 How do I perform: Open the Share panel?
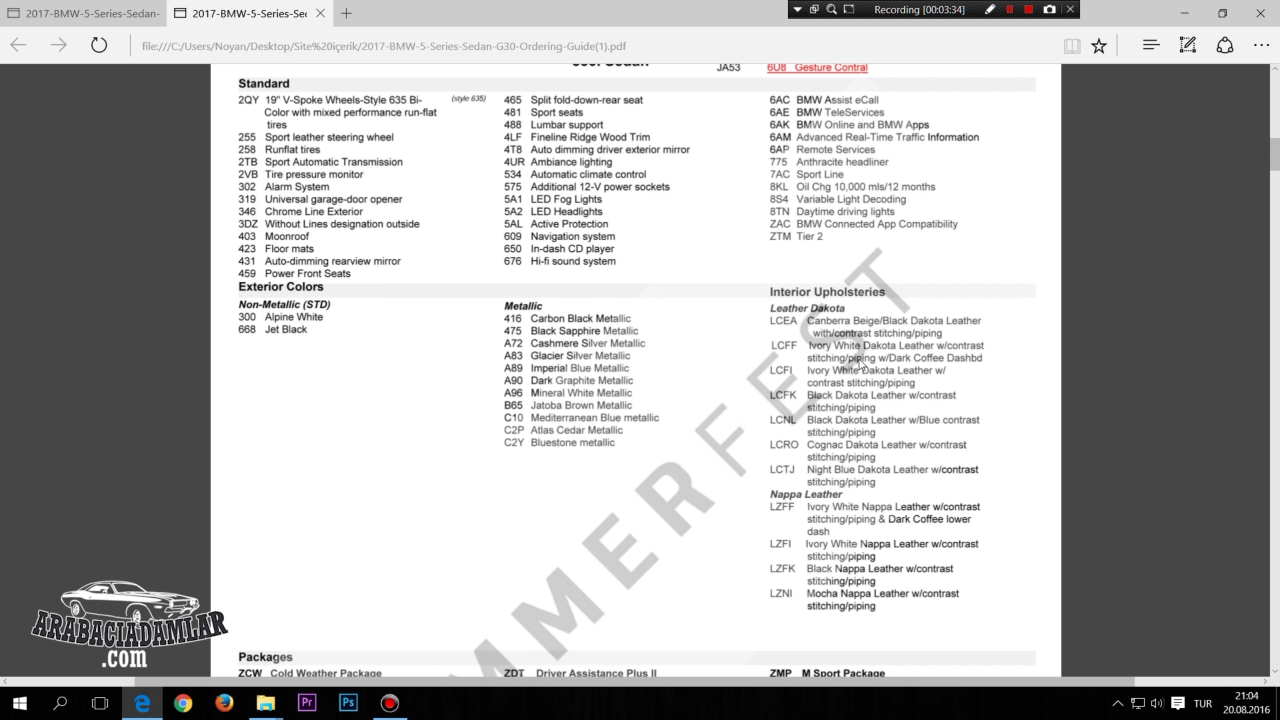tap(1225, 45)
